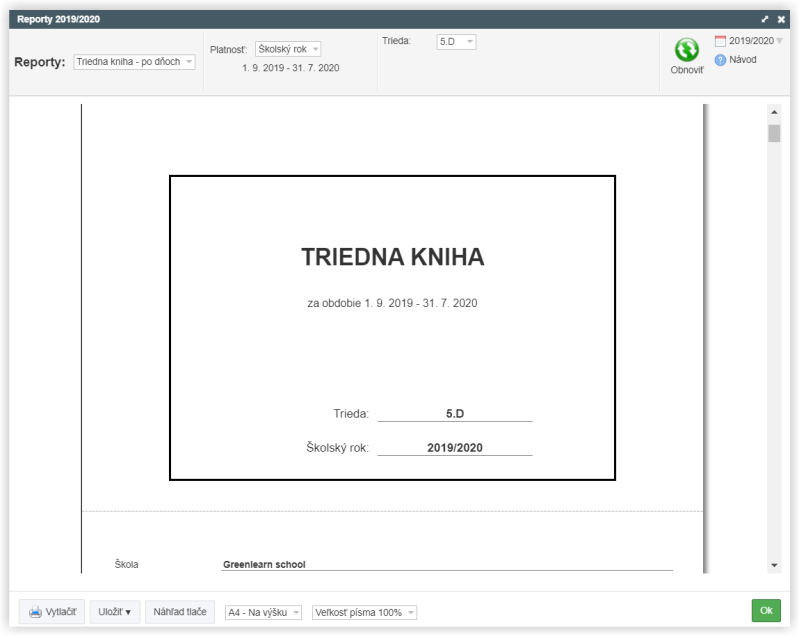Click the 2019/2020 value next to Školský rok

coord(455,448)
